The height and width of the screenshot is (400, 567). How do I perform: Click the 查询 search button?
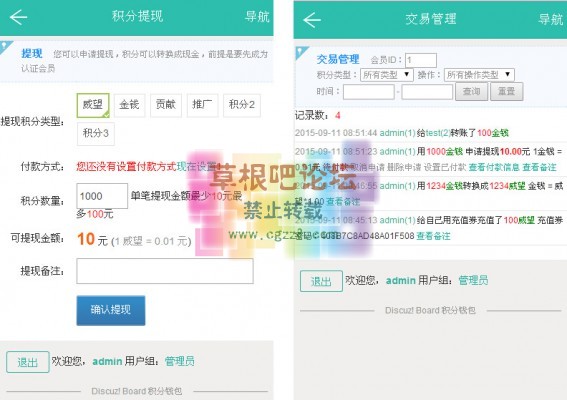(471, 92)
